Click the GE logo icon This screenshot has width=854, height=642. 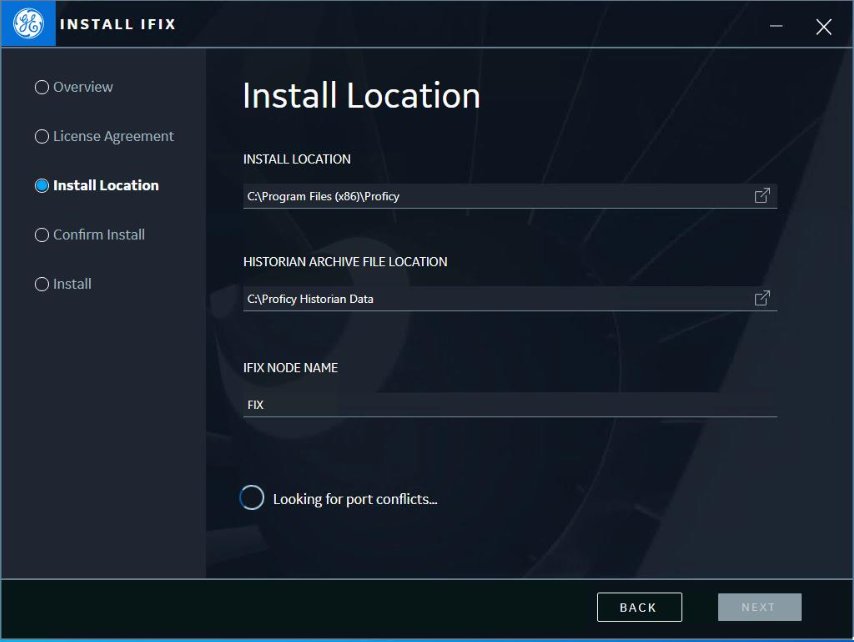tap(28, 24)
